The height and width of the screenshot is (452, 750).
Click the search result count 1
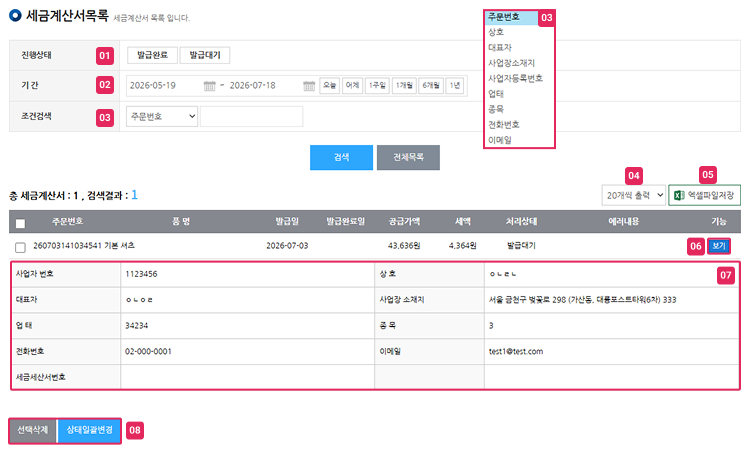134,195
